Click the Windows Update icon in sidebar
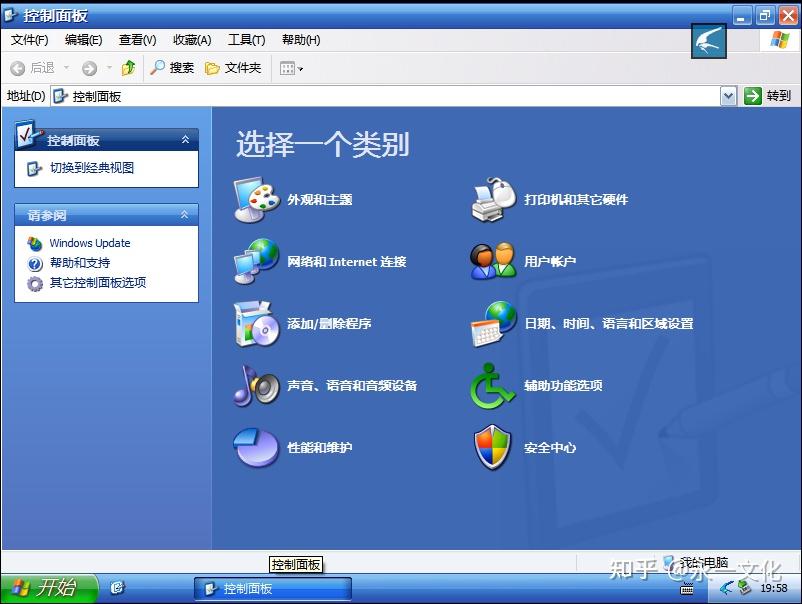The width and height of the screenshot is (802, 604). [x=35, y=243]
